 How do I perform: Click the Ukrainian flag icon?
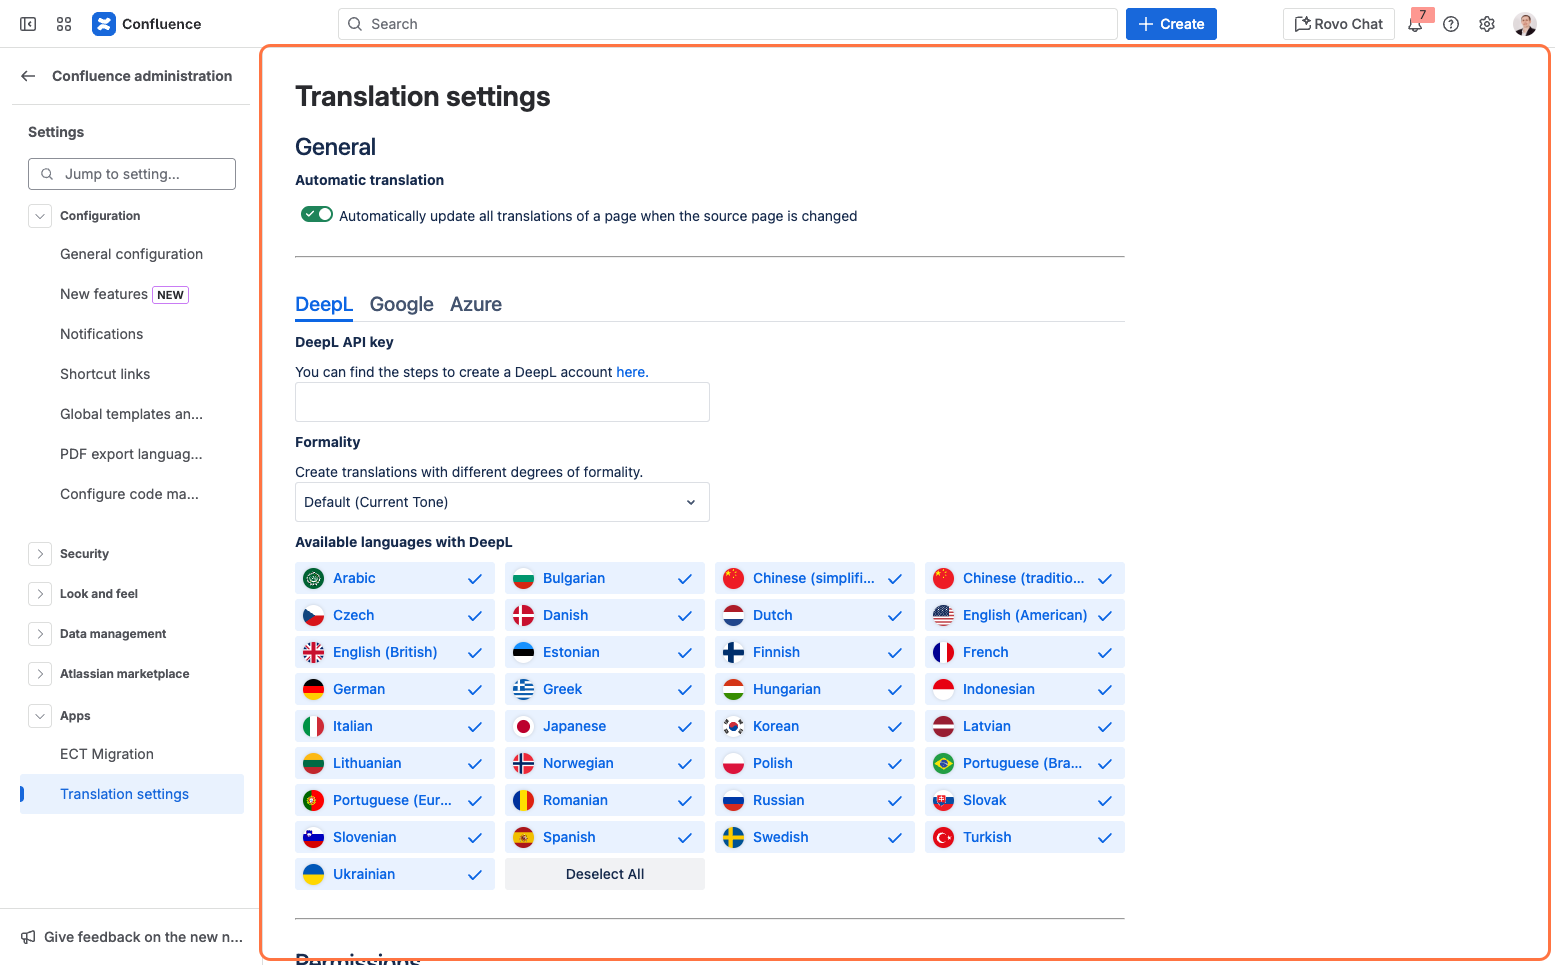point(313,874)
